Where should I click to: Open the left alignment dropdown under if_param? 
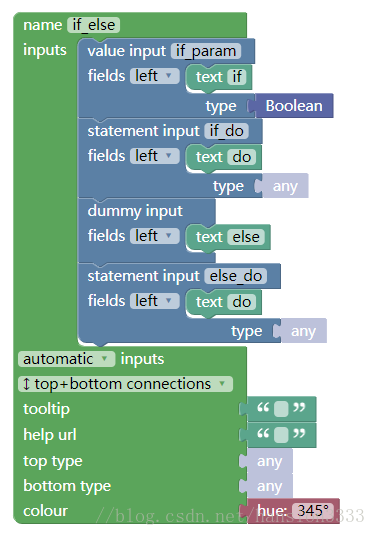[x=154, y=76]
